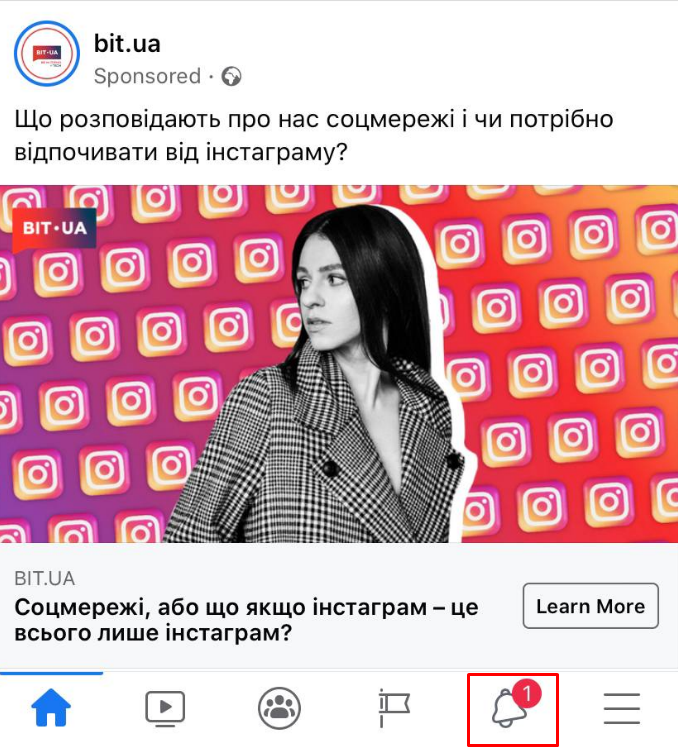The height and width of the screenshot is (753, 678).
Task: Tap the BIT.UA domain label
Action: [x=45, y=579]
